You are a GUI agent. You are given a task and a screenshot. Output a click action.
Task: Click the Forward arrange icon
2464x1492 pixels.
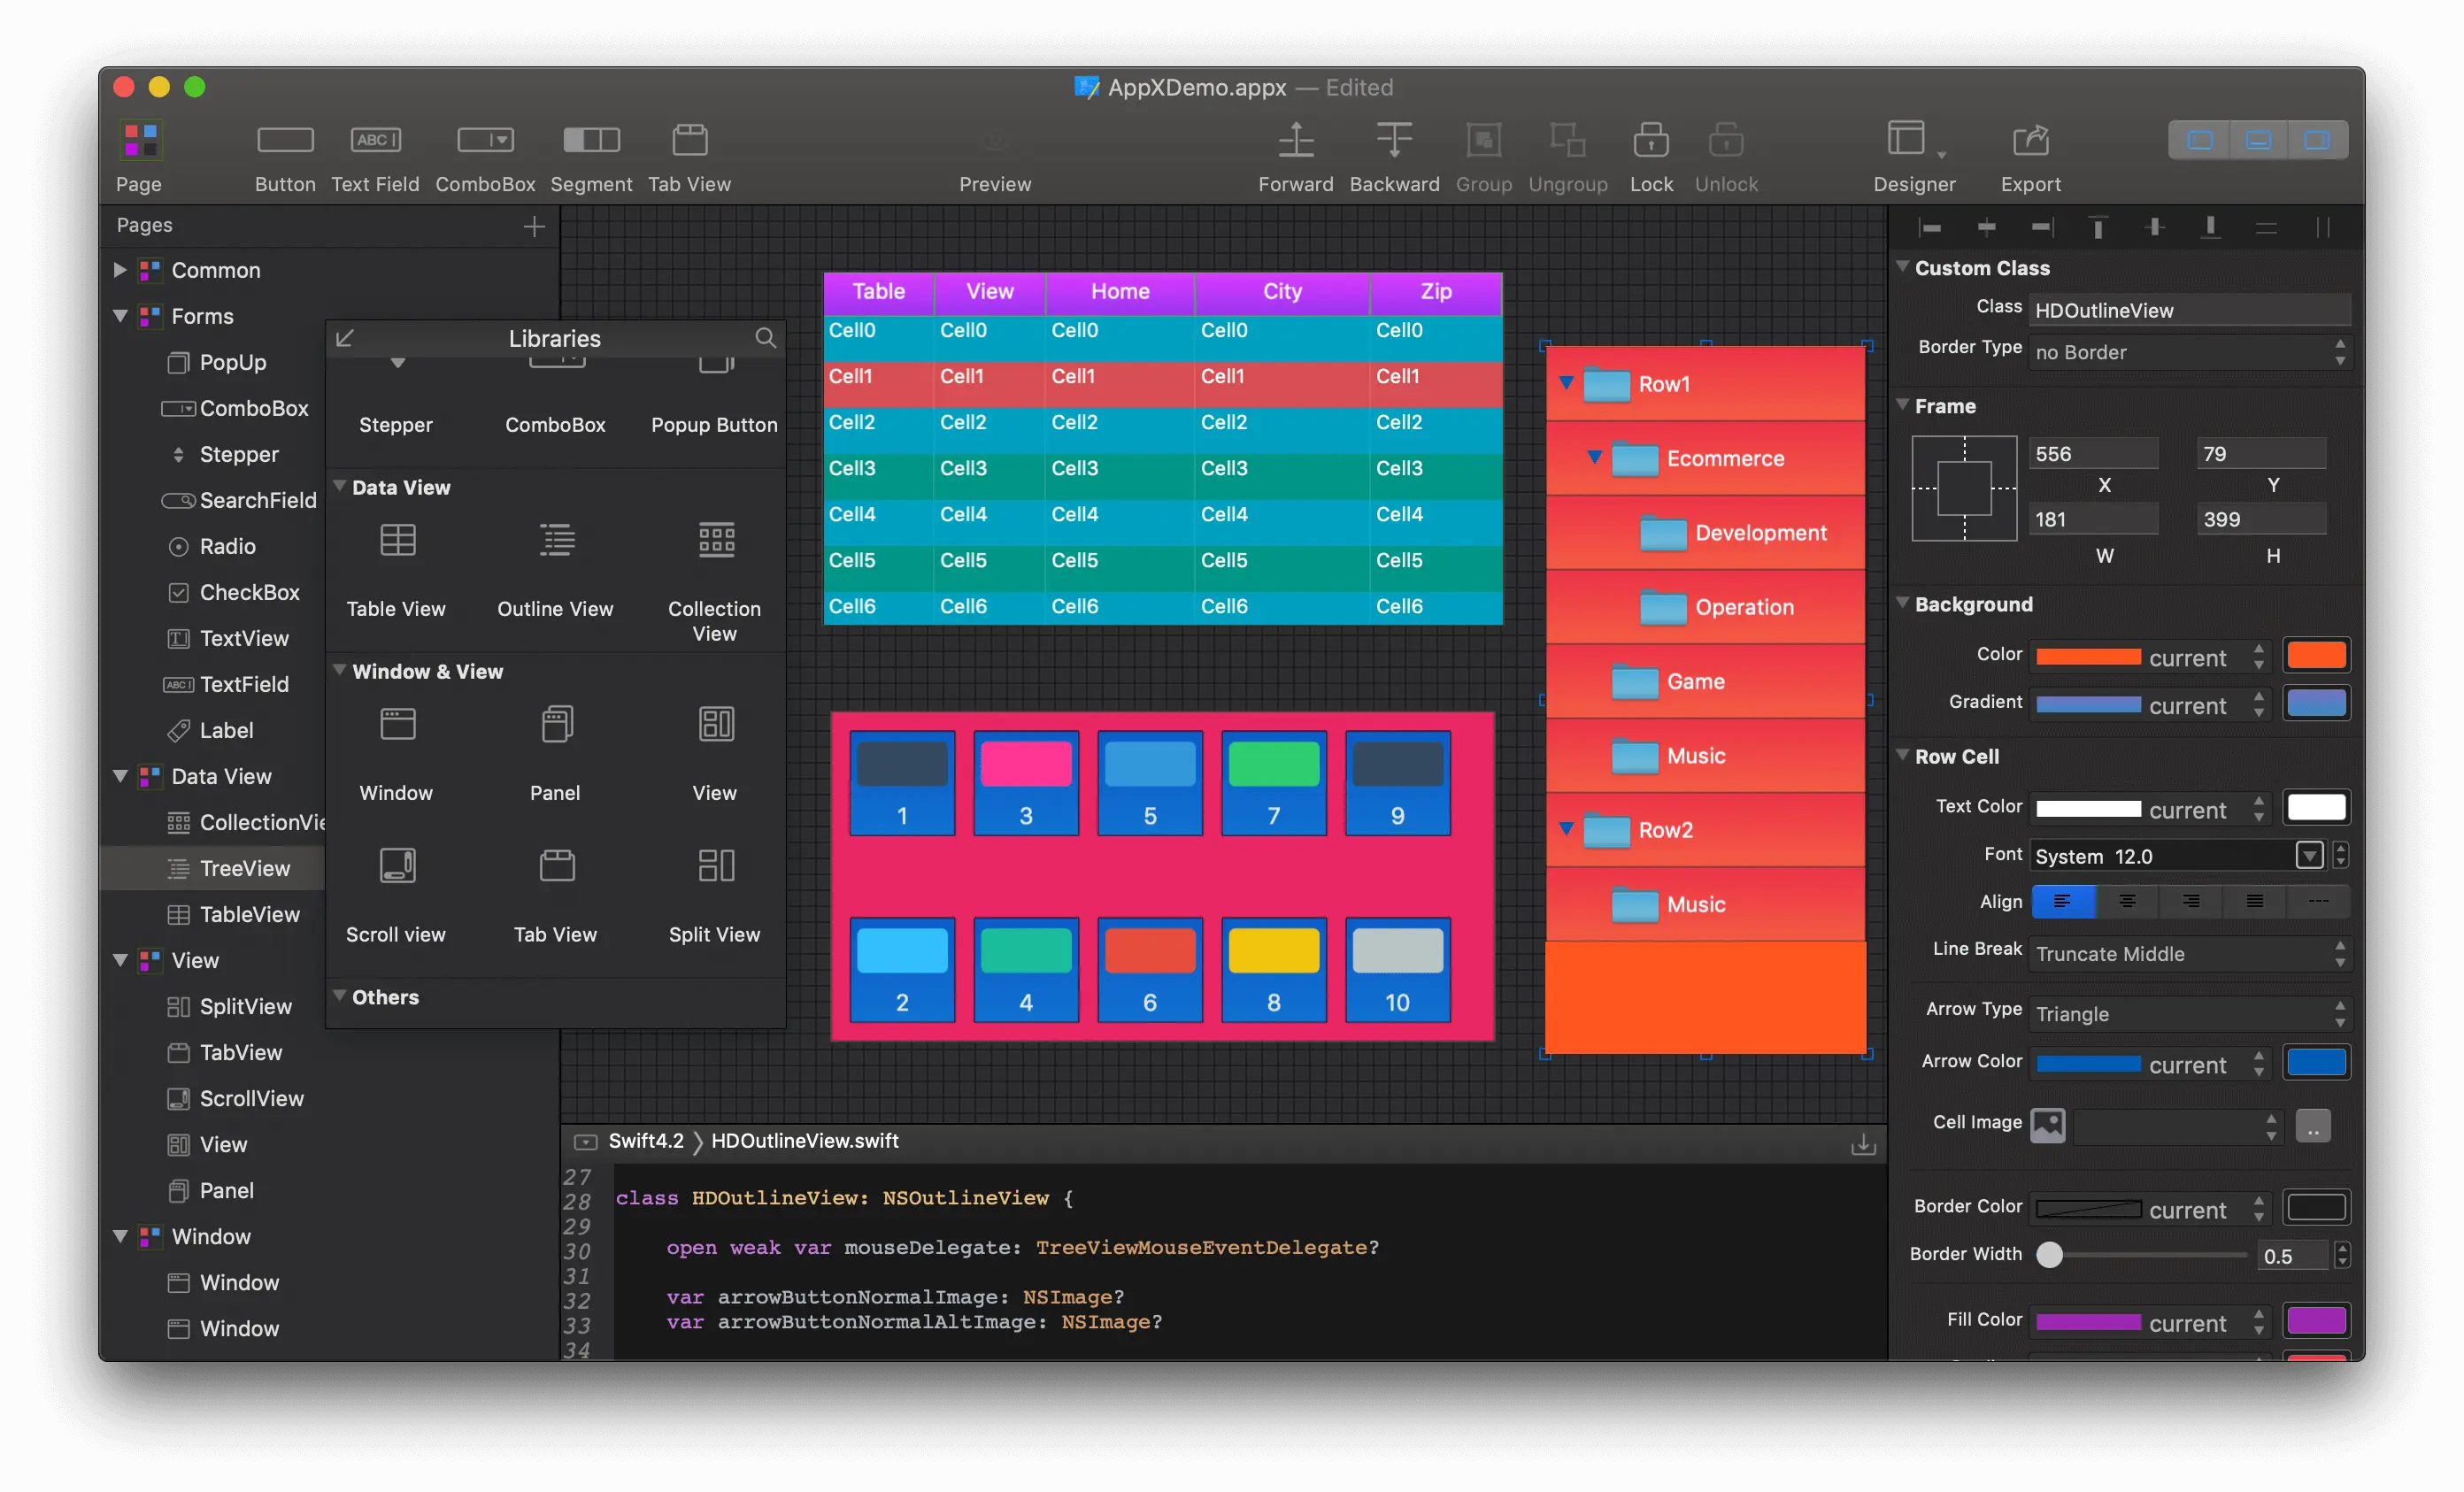[x=1295, y=141]
